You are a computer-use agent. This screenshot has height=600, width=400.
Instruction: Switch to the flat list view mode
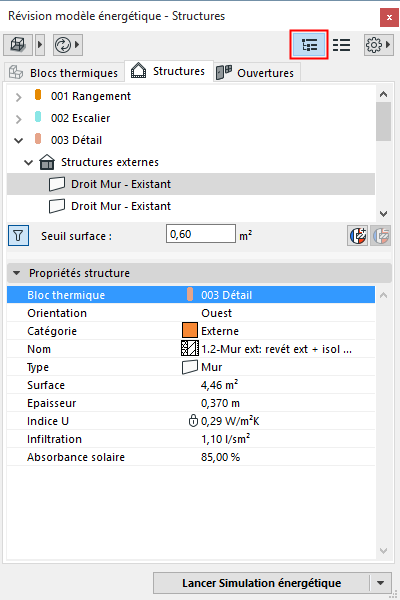point(341,45)
